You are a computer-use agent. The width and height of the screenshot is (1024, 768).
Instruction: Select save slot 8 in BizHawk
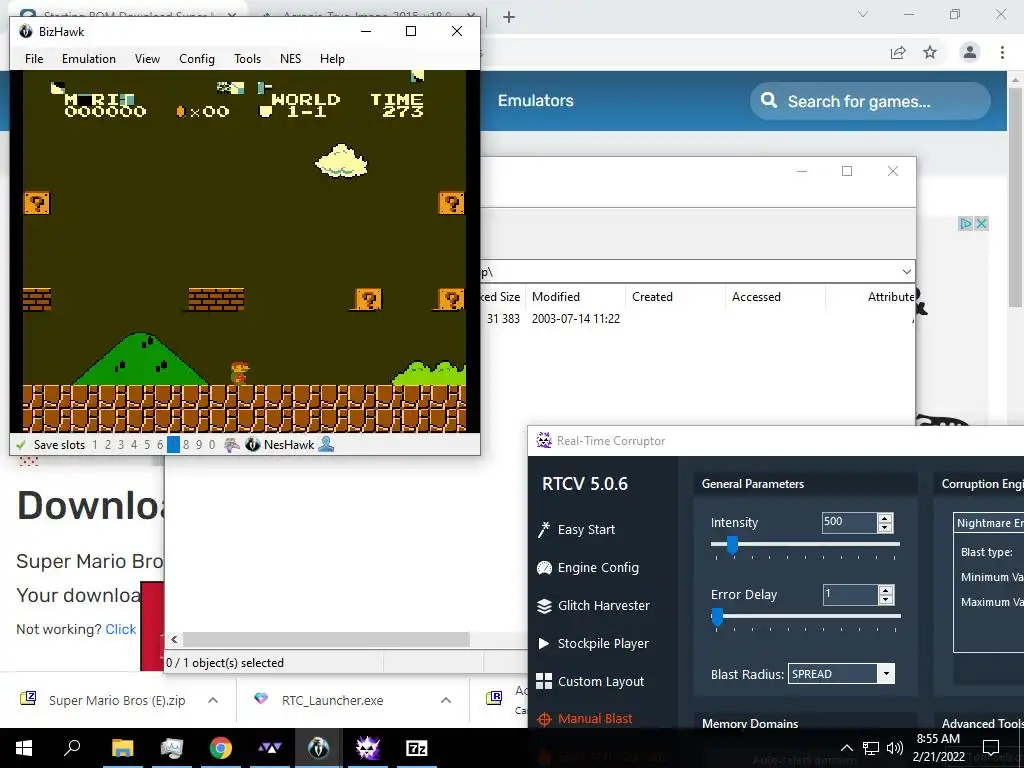186,445
